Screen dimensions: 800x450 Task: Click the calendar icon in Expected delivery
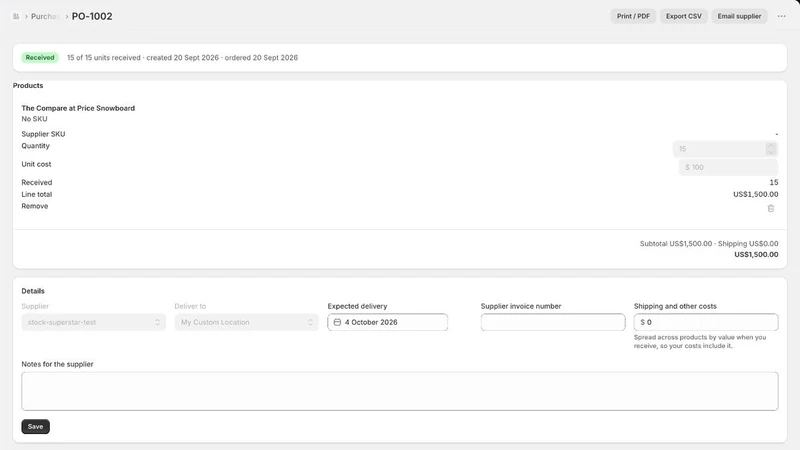tap(337, 322)
